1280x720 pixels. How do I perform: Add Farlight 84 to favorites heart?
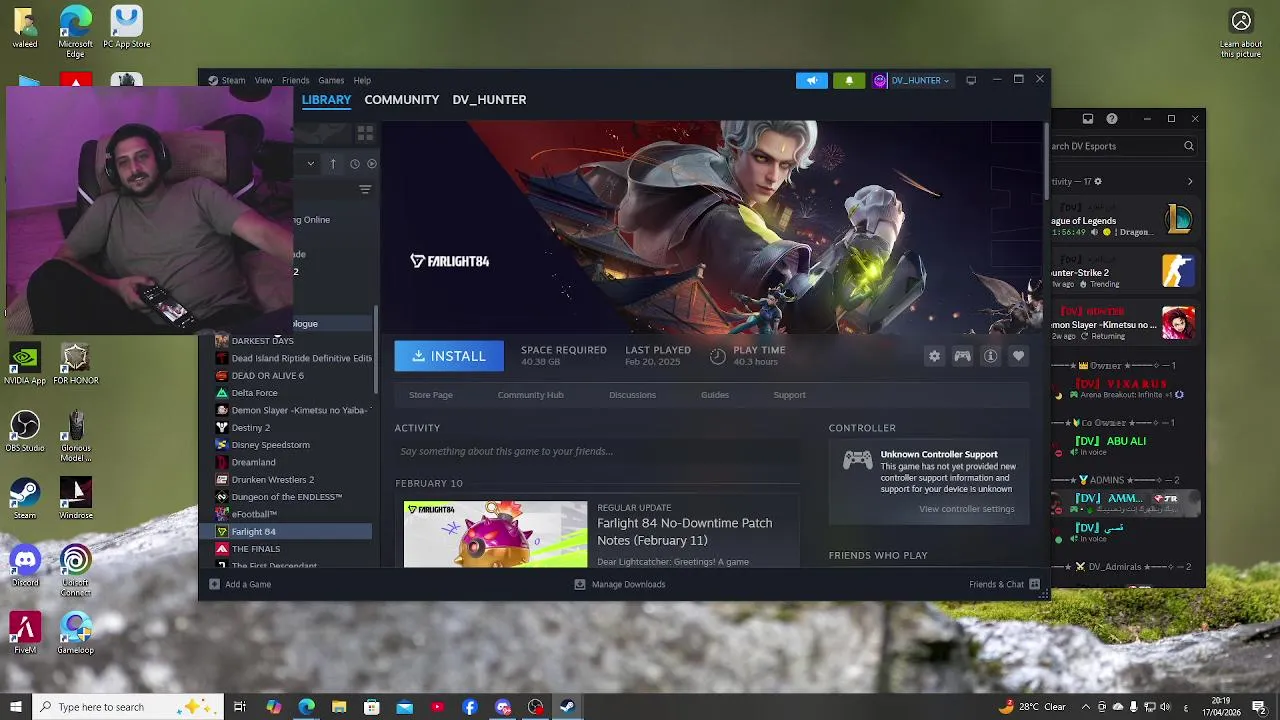[x=1018, y=356]
